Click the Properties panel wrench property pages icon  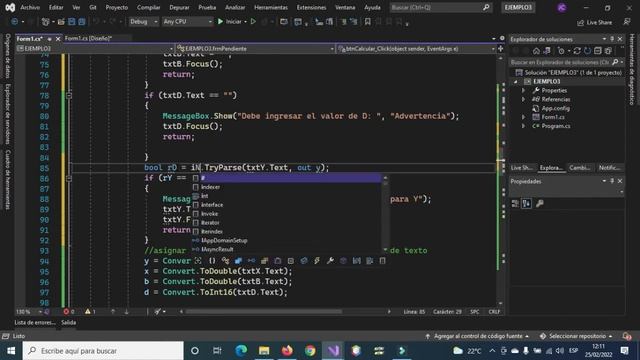(x=539, y=203)
